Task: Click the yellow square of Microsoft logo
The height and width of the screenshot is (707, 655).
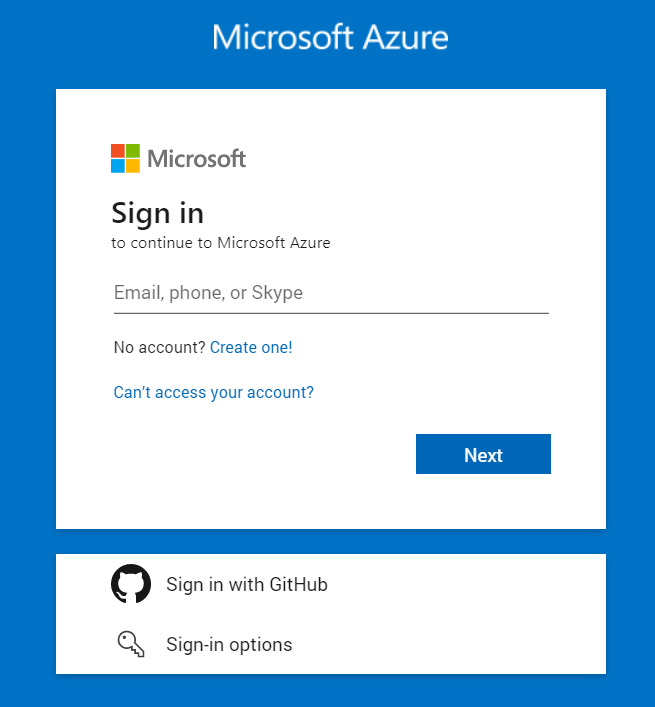Action: pos(133,166)
